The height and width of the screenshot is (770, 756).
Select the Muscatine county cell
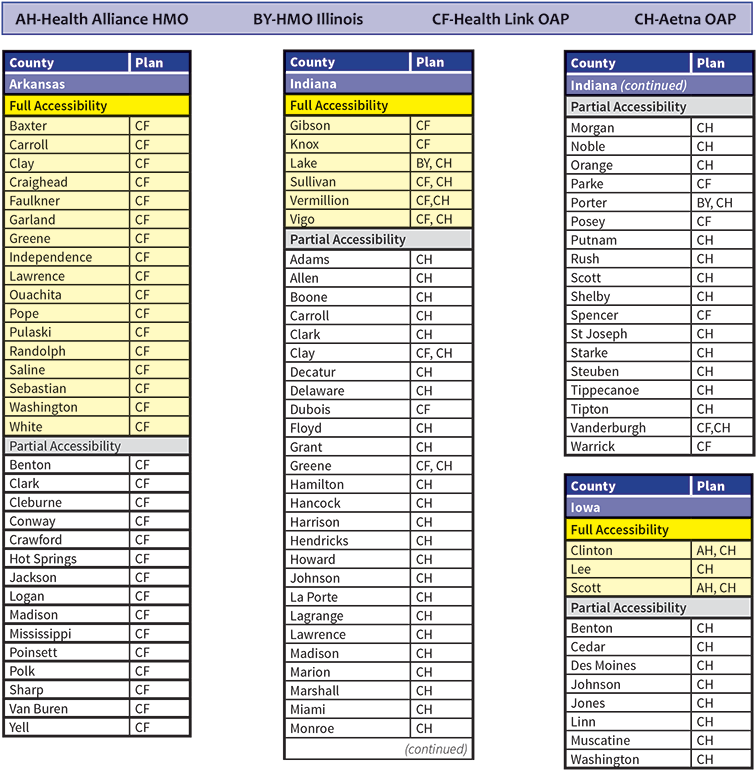point(628,741)
